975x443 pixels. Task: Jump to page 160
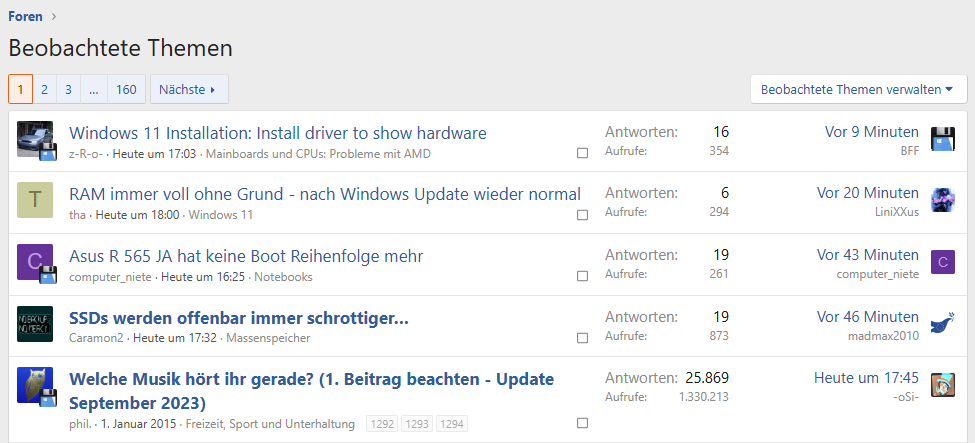[x=126, y=90]
